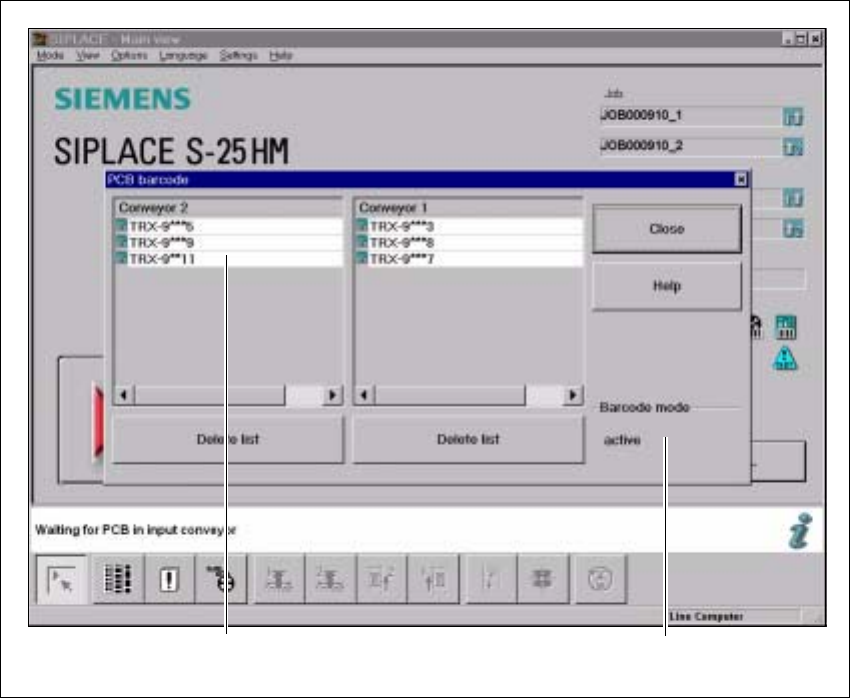Click right scroll arrow of Conveyor 1 list
Viewport: 850px width, 698px height.
pyautogui.click(x=572, y=395)
